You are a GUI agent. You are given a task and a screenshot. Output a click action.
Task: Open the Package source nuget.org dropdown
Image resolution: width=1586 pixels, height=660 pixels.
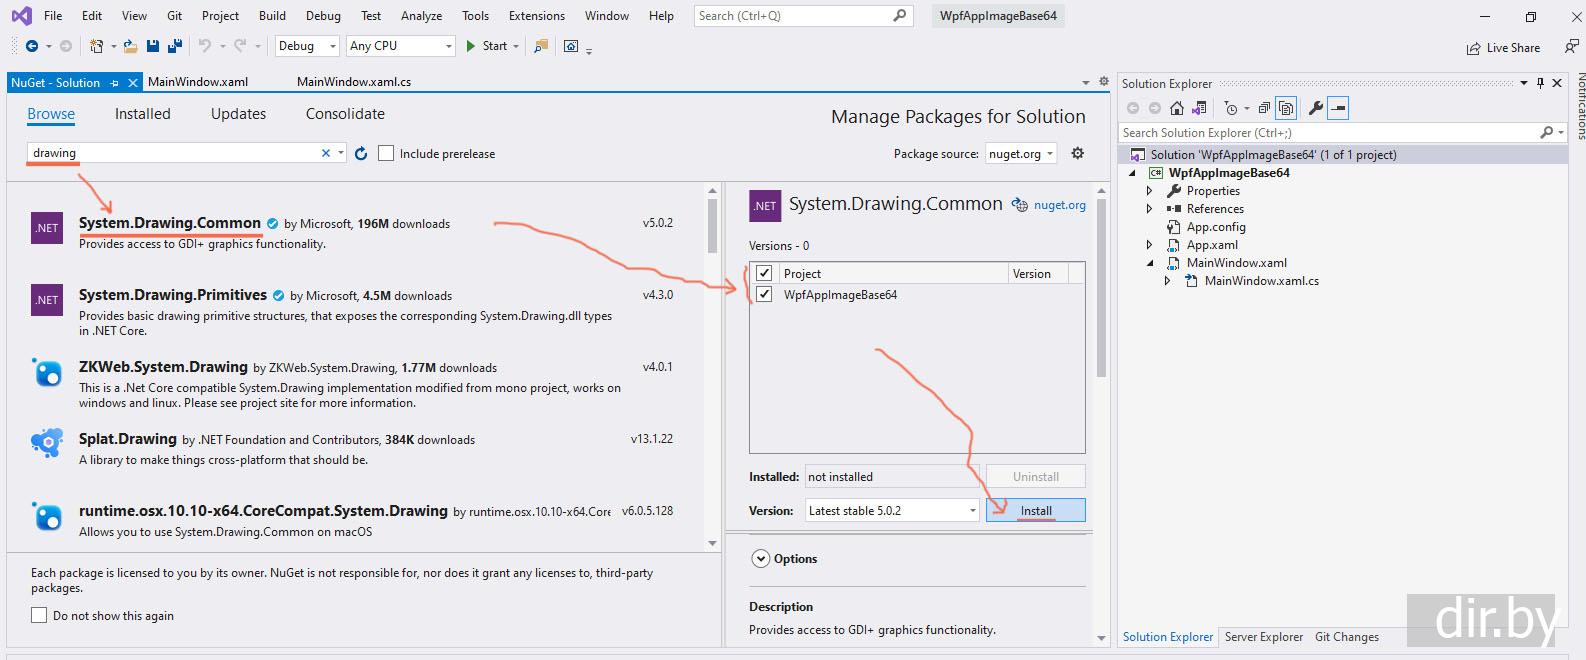click(1021, 154)
